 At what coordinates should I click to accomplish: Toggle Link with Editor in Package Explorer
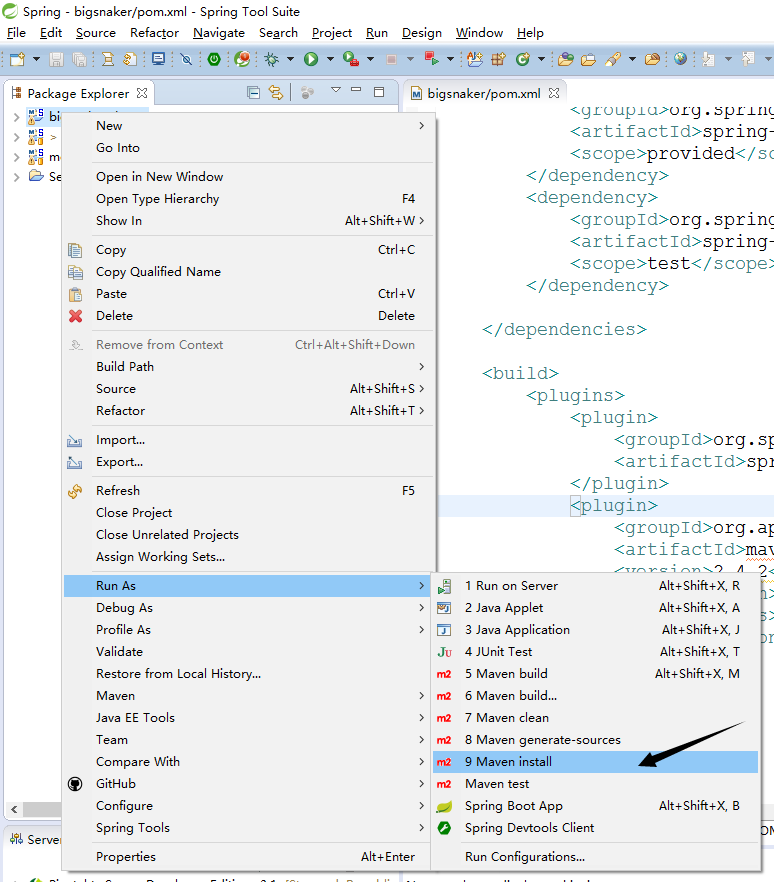pyautogui.click(x=276, y=92)
